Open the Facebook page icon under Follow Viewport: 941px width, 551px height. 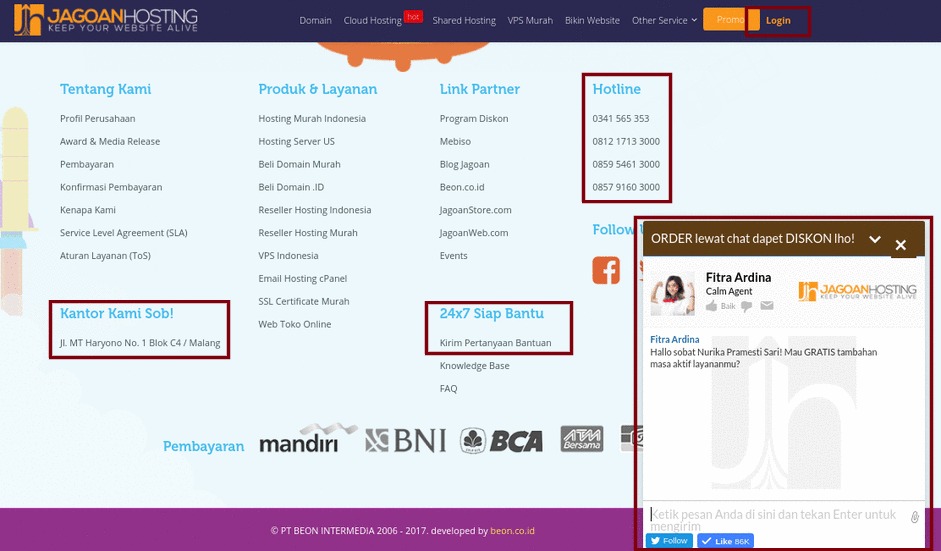(606, 270)
